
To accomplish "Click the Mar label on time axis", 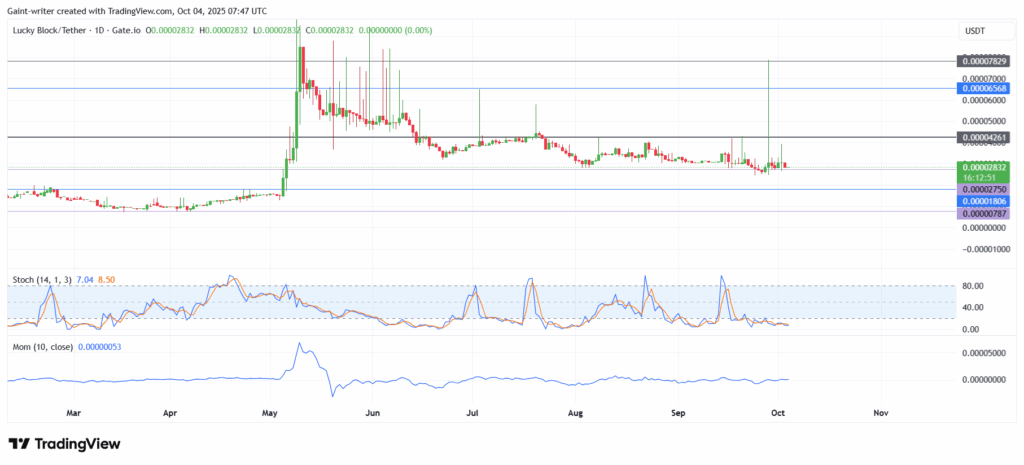I will click(x=74, y=413).
